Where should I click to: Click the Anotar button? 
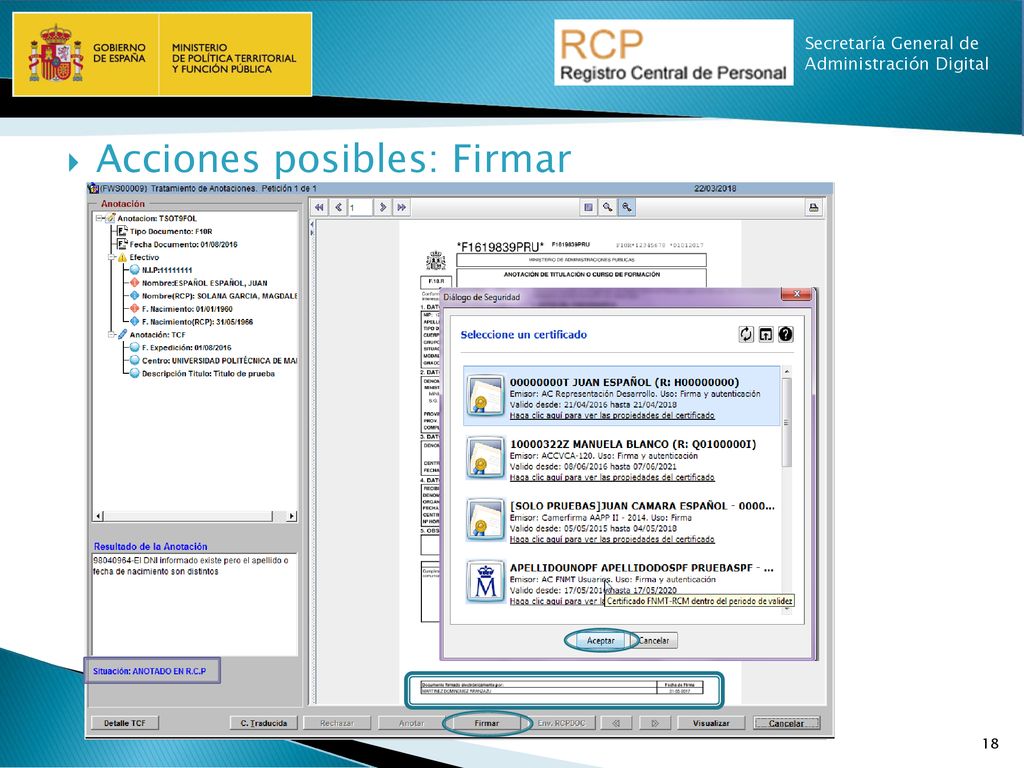411,723
